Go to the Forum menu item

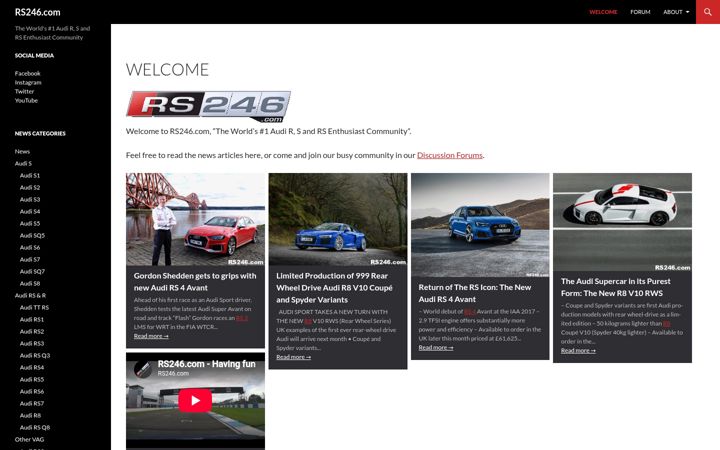[x=640, y=12]
